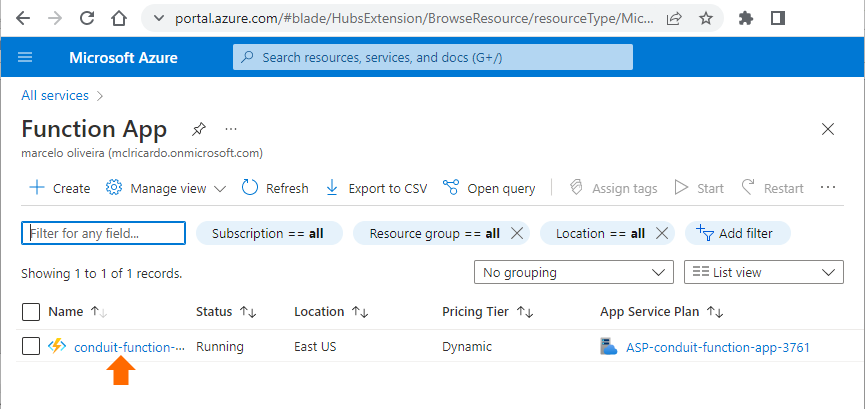Viewport: 865px width, 409px height.
Task: Tick the checkbox for conduit-function row
Action: pos(31,347)
